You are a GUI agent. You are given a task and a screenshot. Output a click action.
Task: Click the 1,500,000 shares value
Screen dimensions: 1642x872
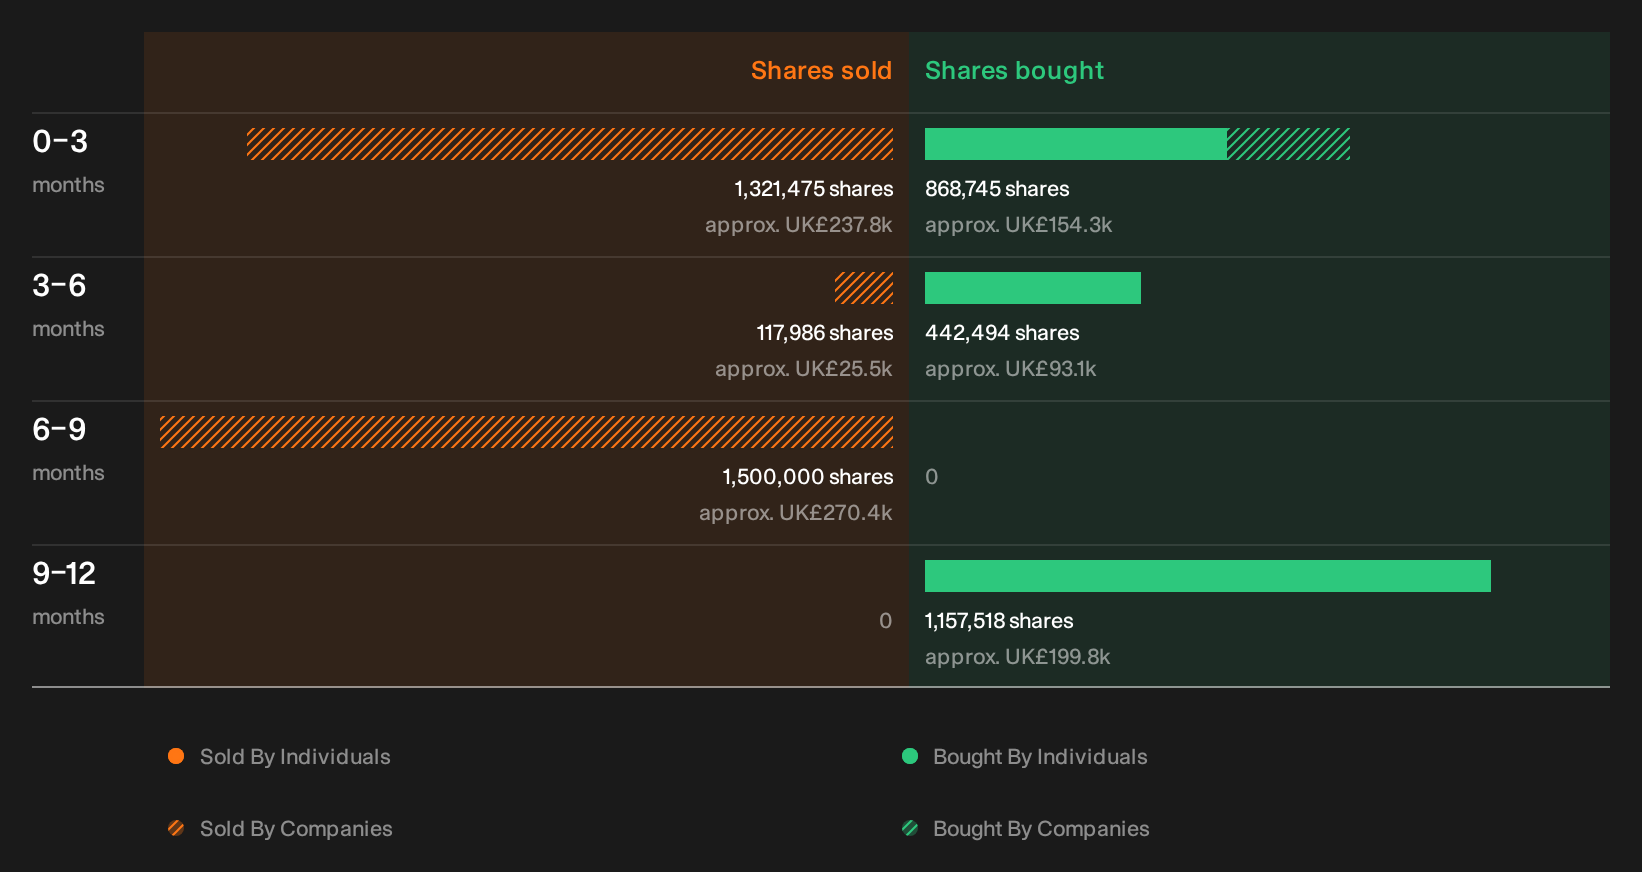pyautogui.click(x=808, y=477)
